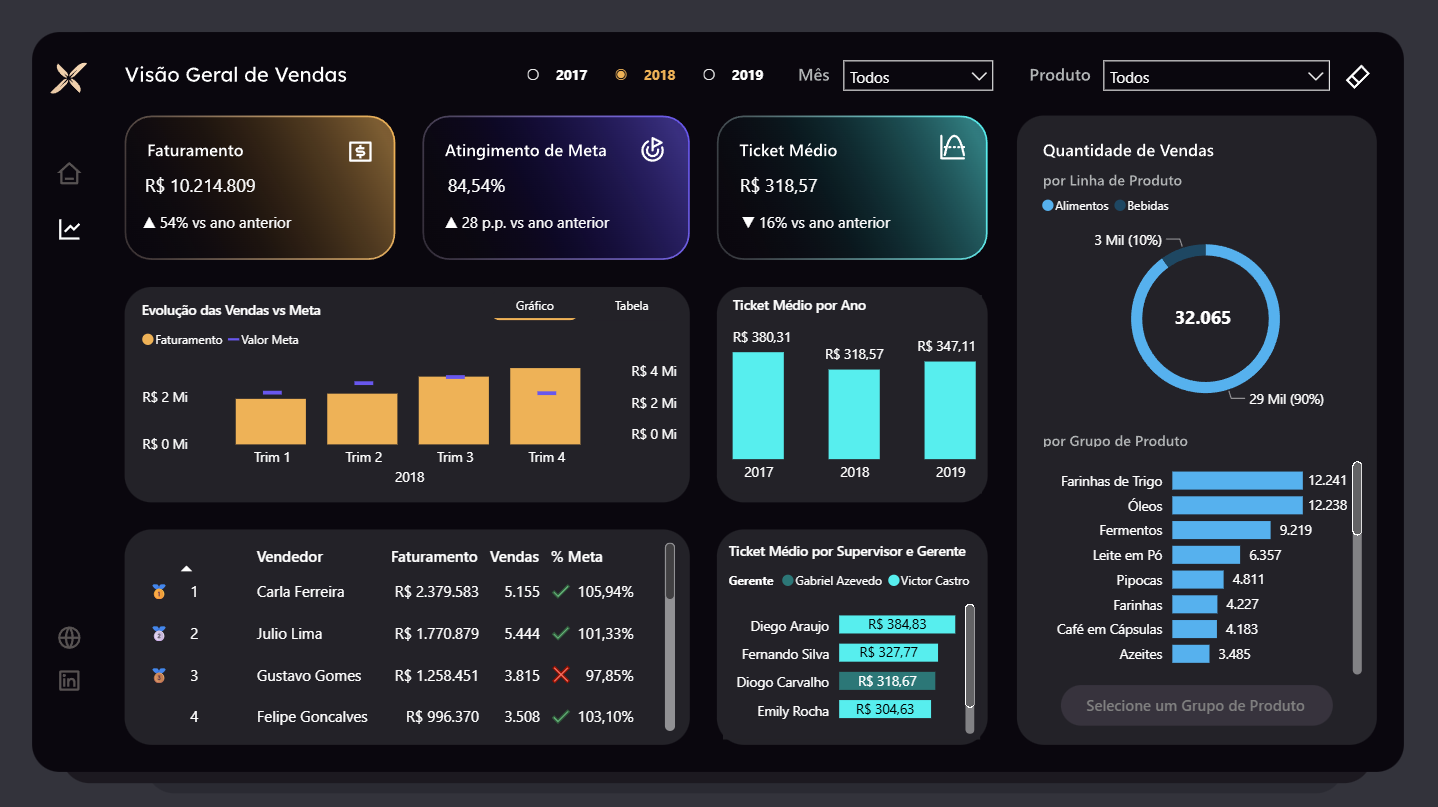This screenshot has height=807, width=1438.
Task: Click the % Meta column header
Action: [577, 557]
